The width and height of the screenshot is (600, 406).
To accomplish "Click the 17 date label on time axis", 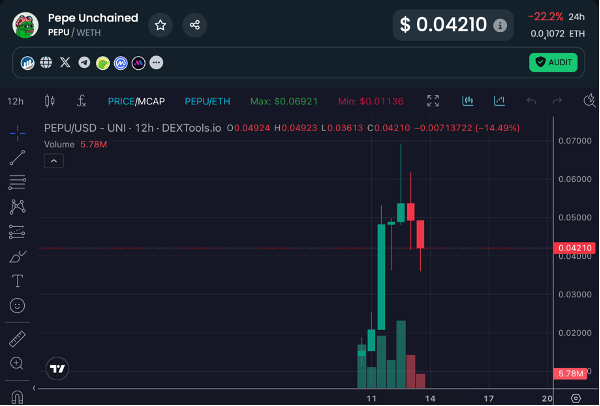I will click(489, 399).
